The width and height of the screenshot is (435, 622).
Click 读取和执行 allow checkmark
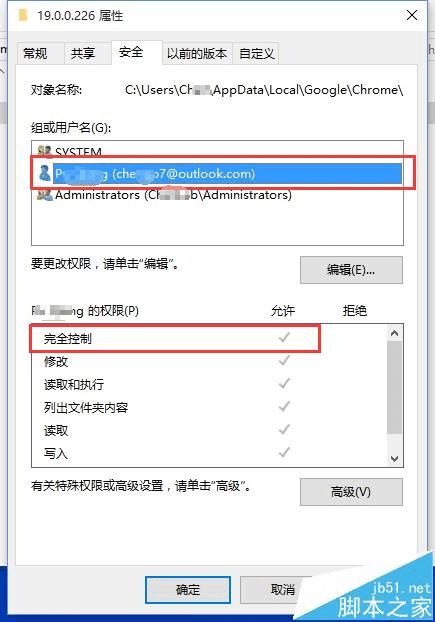[x=284, y=384]
